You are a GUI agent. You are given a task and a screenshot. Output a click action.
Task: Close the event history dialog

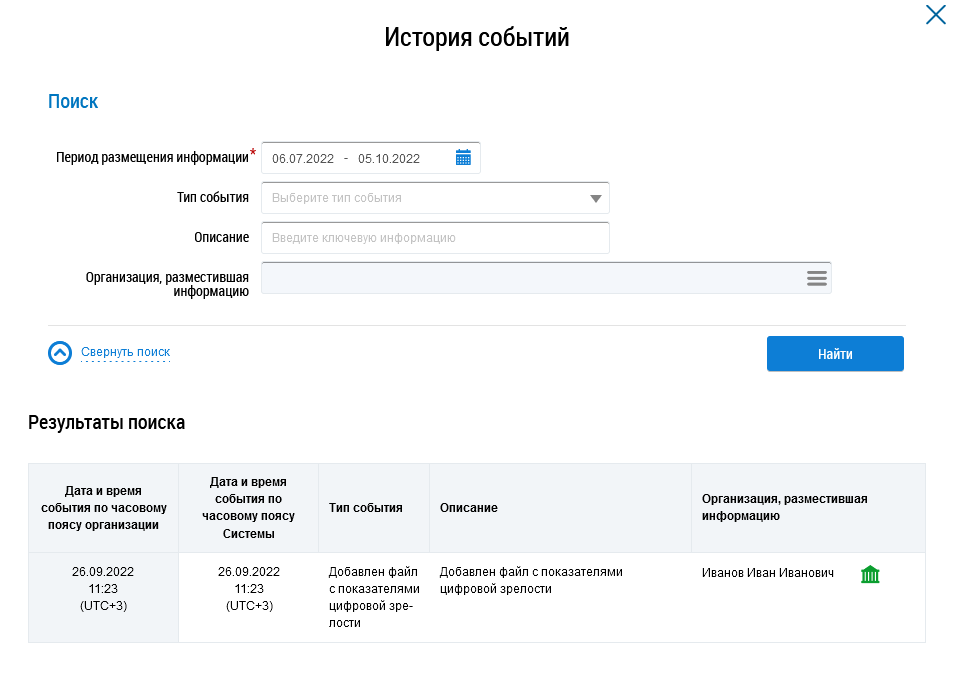point(935,15)
